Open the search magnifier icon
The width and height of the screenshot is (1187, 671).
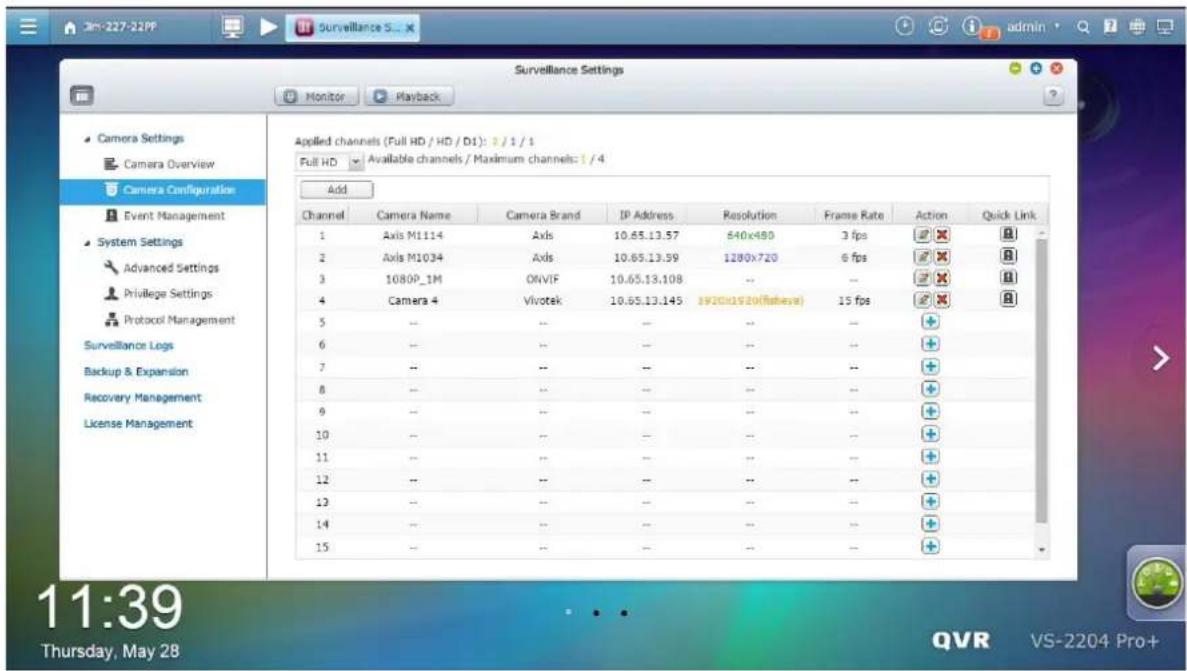pyautogui.click(x=1083, y=27)
